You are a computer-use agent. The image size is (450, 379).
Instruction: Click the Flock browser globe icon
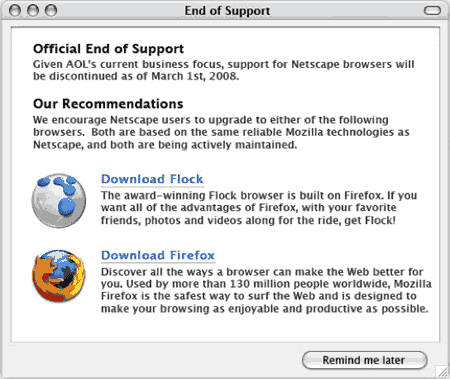click(59, 201)
